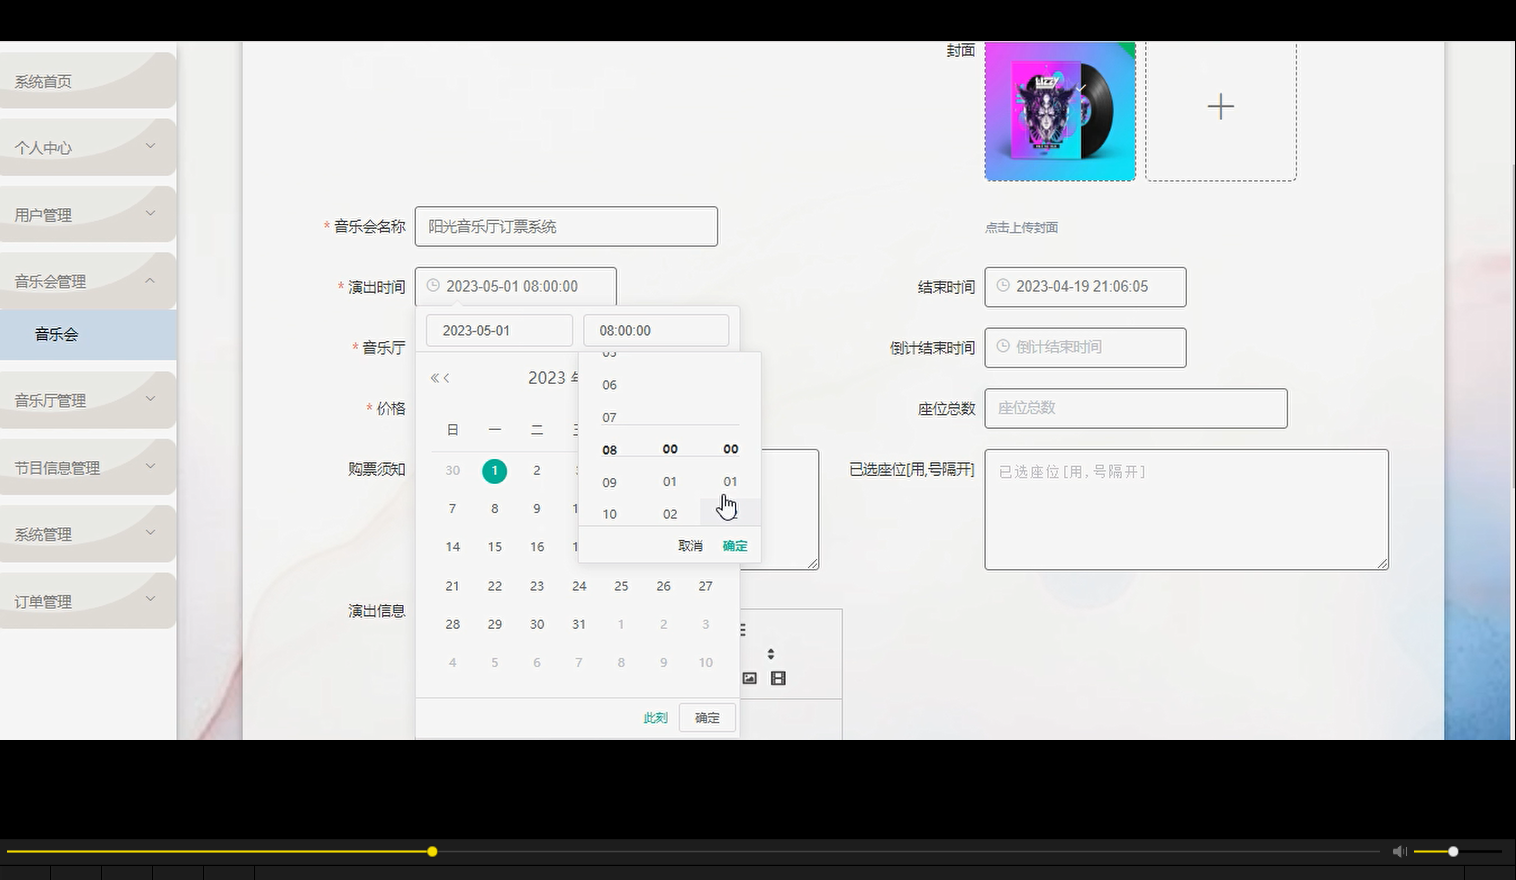Click the 此刻 link in the date picker
Viewport: 1516px width, 880px height.
(655, 717)
